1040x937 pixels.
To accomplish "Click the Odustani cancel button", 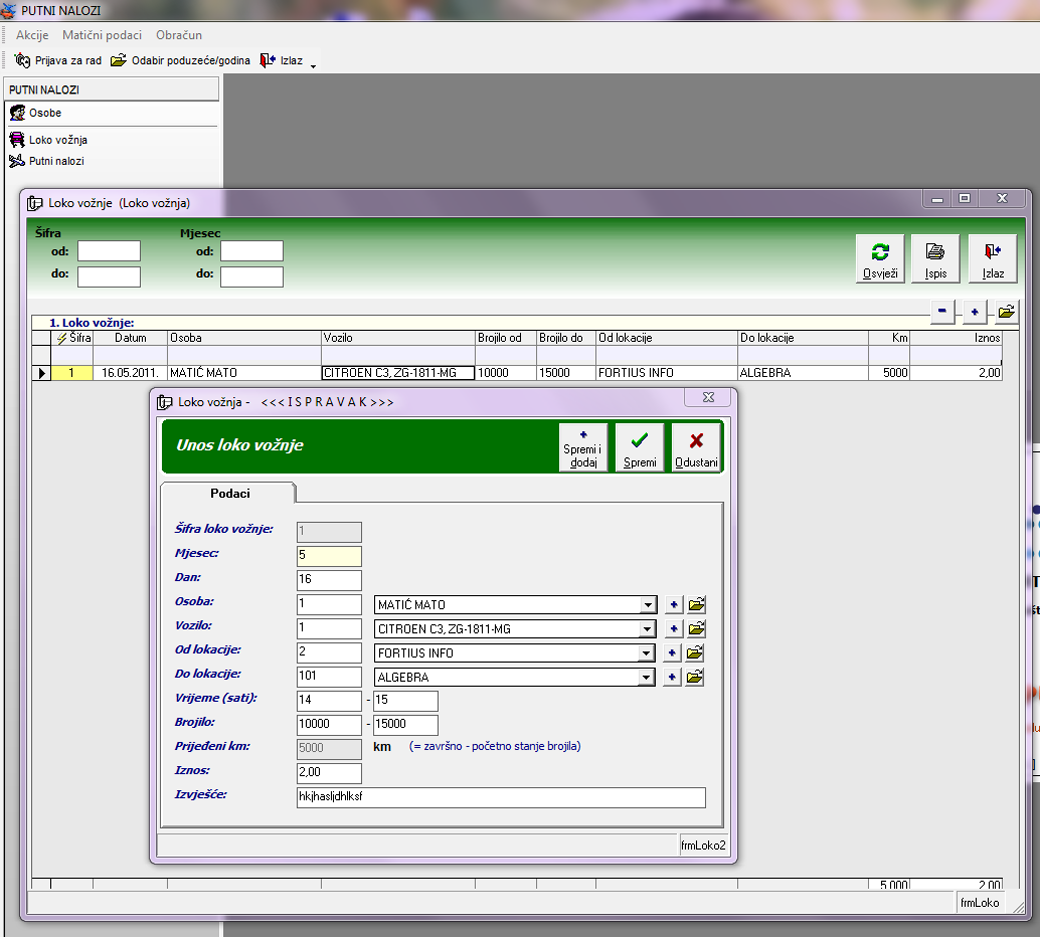I will [x=696, y=447].
